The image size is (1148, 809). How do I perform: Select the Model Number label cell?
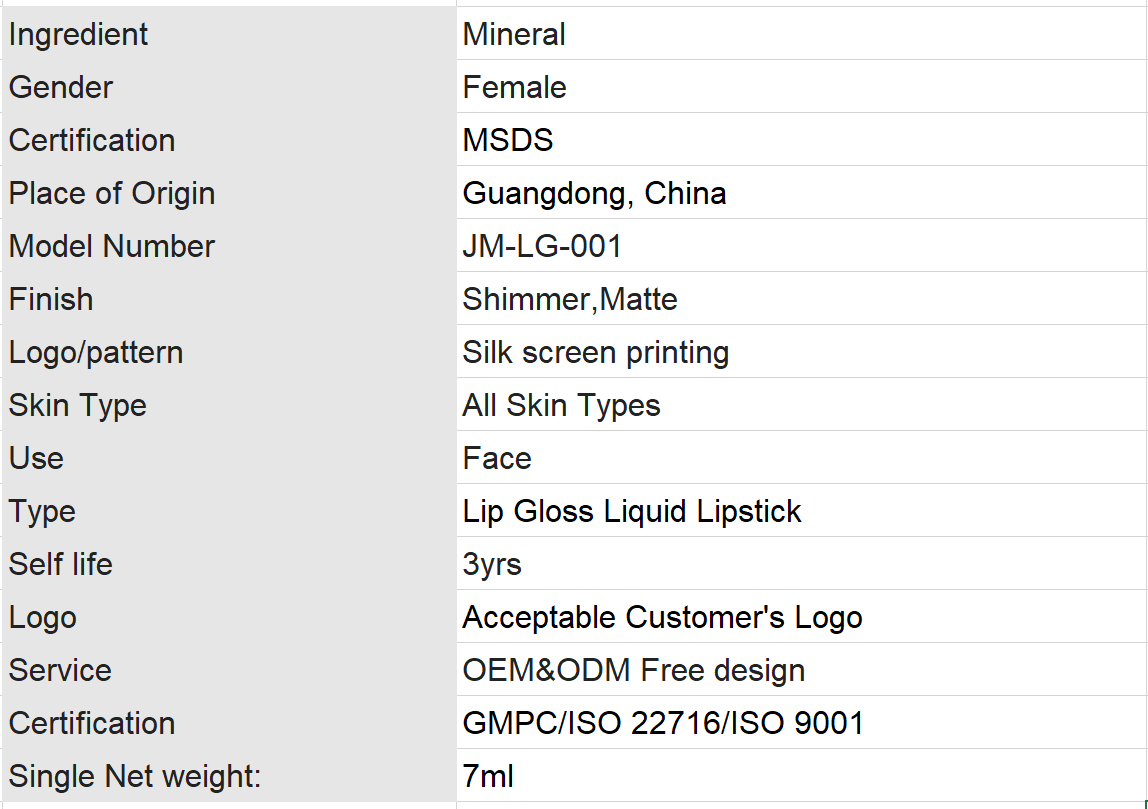tap(229, 246)
